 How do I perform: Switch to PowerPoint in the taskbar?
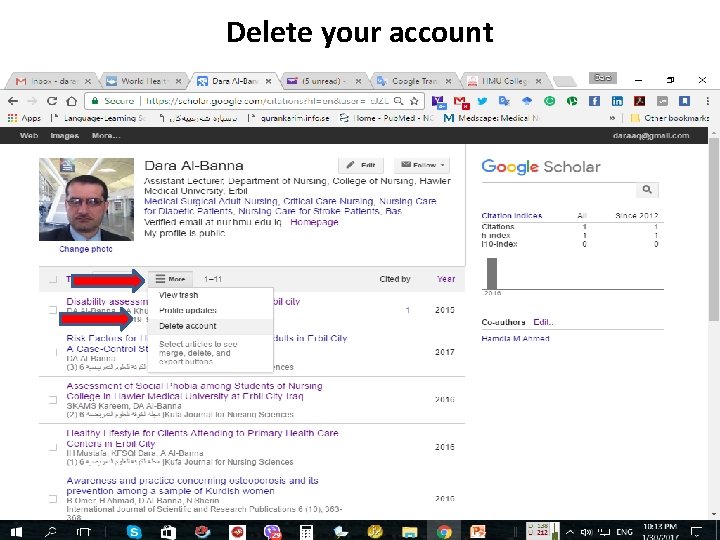click(x=478, y=532)
